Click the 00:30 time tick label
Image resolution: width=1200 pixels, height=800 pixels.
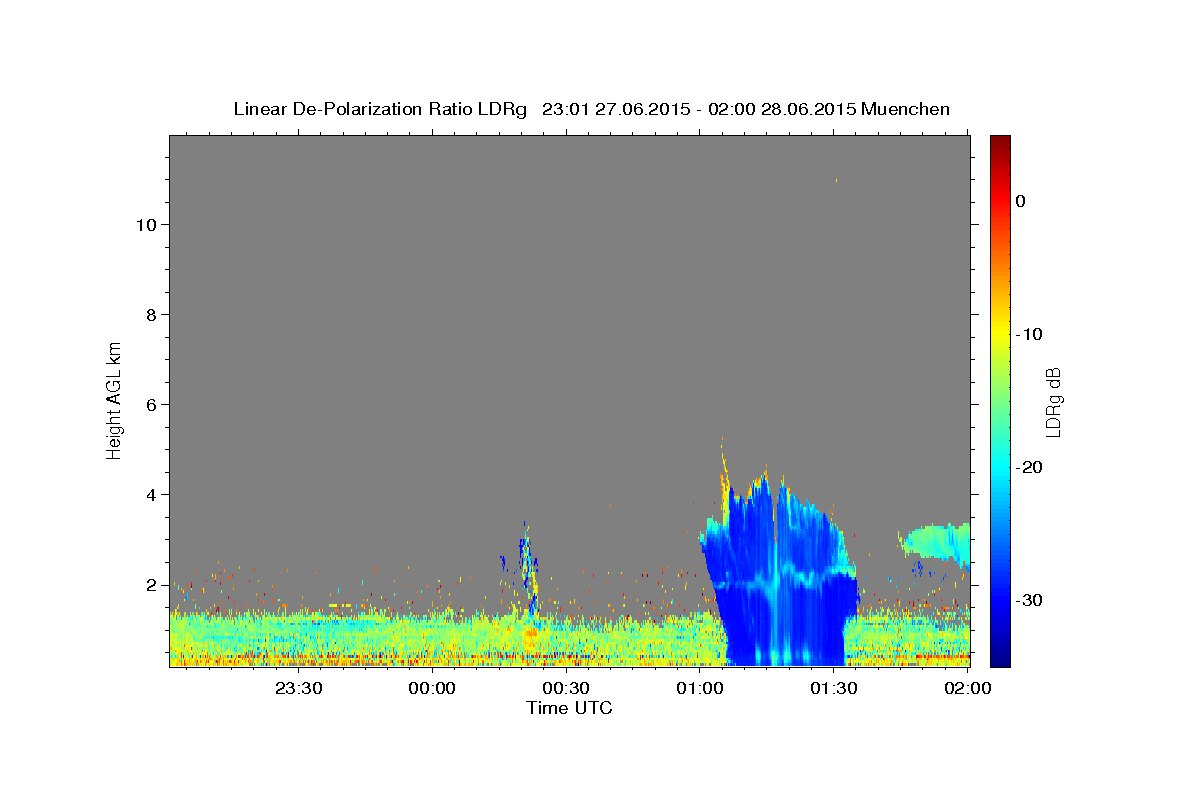tap(566, 688)
